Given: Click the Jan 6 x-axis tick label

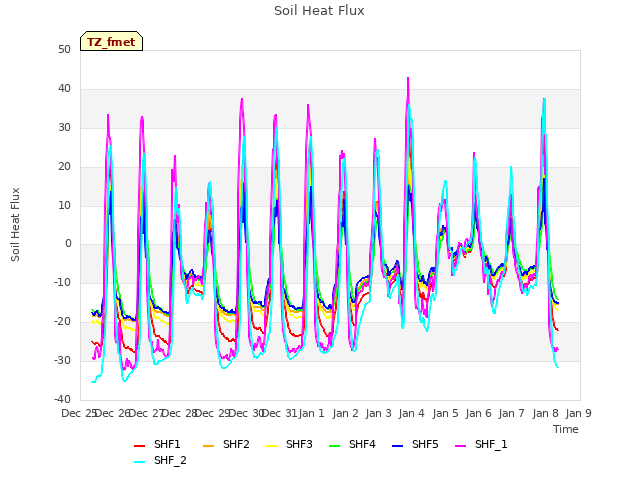Looking at the screenshot, I should tap(479, 413).
